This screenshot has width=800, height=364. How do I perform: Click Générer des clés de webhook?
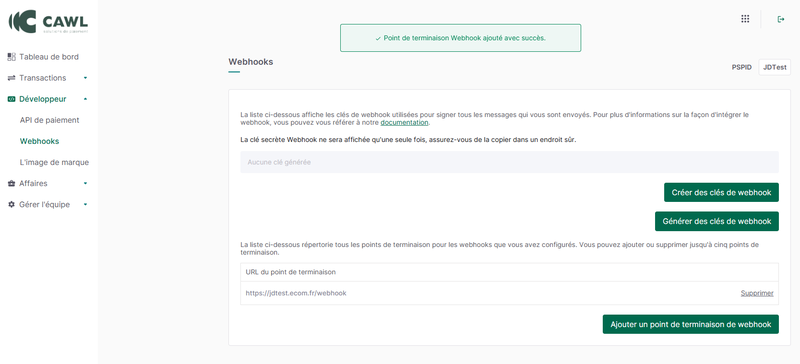(x=716, y=221)
